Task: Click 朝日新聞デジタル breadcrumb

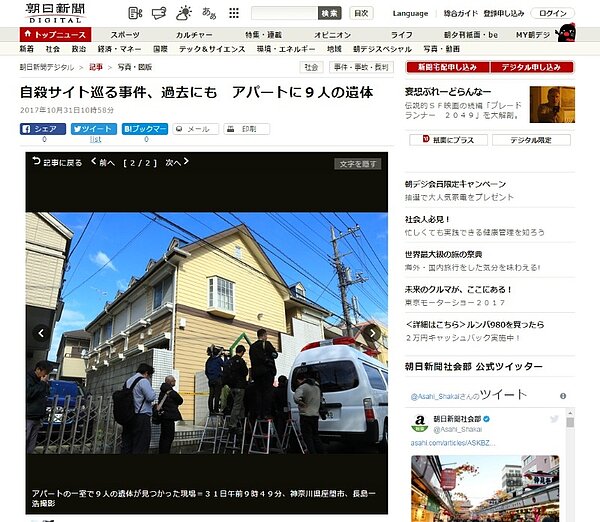Action: point(47,67)
